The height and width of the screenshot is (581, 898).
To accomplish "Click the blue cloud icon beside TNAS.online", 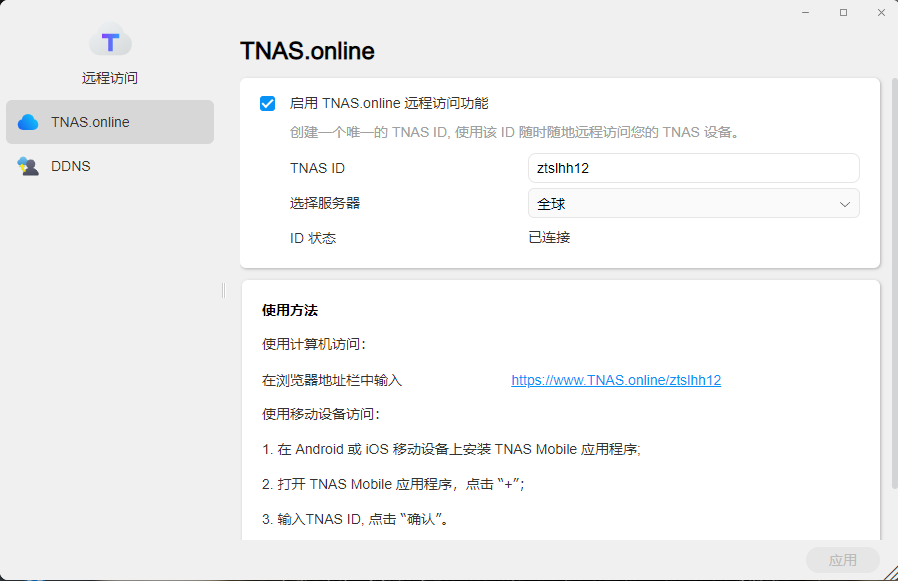I will tap(28, 122).
